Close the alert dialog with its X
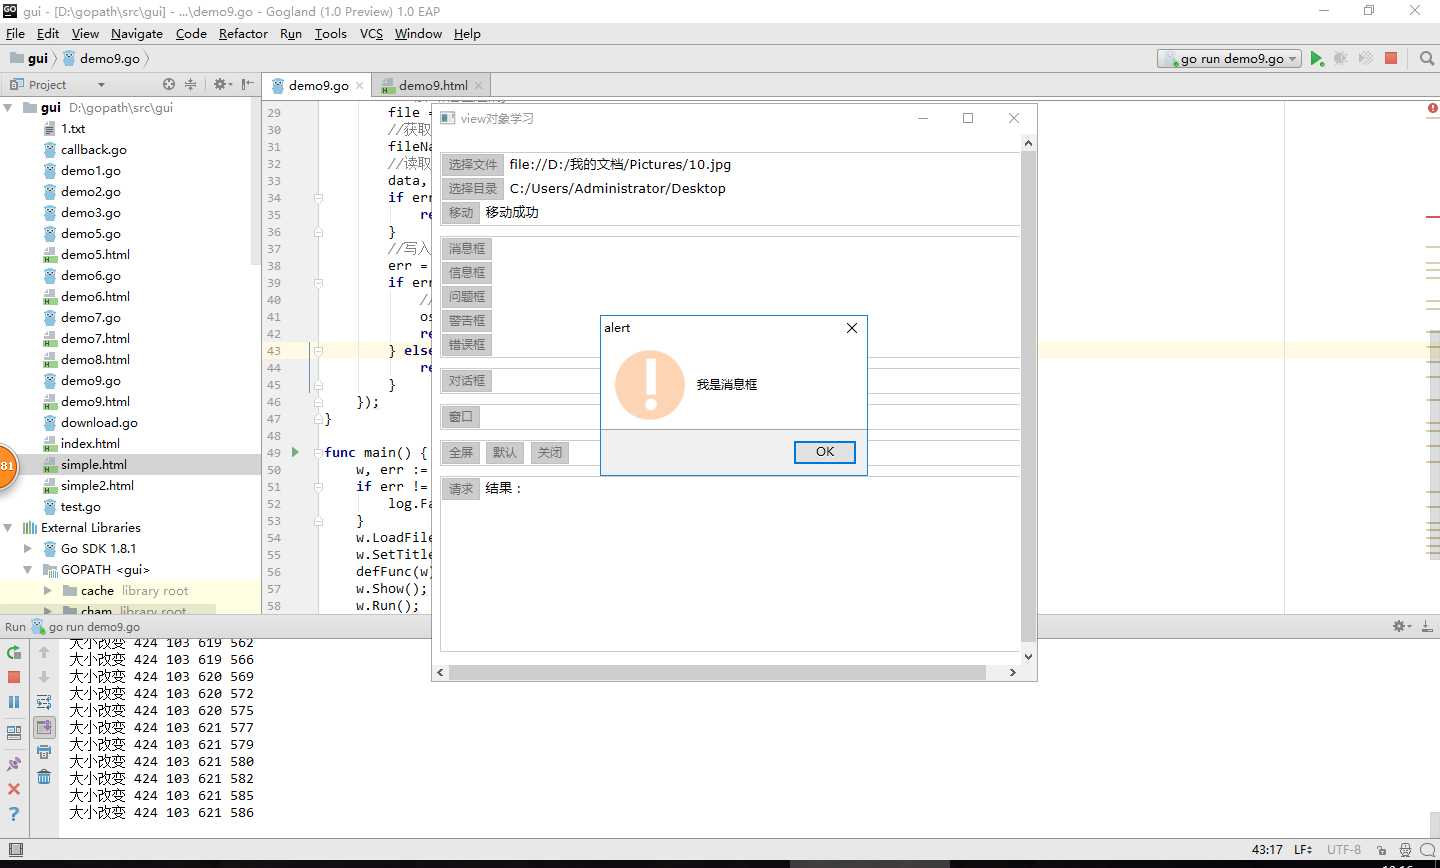The width and height of the screenshot is (1440, 868). (x=852, y=328)
